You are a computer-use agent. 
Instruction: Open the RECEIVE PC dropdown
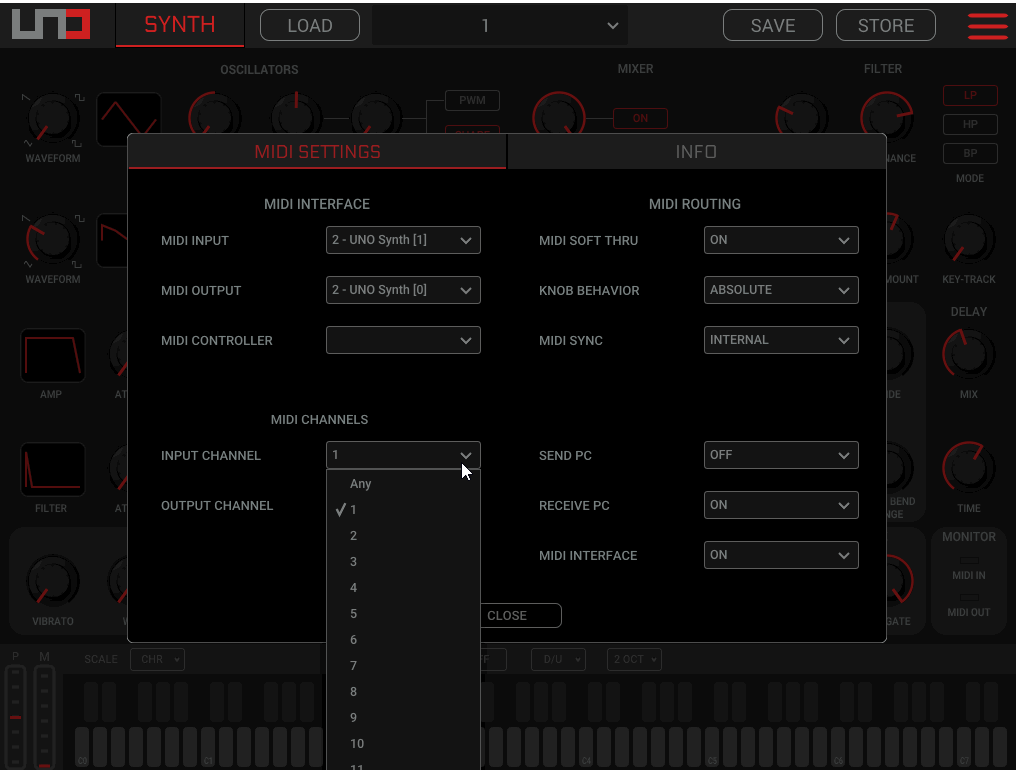click(x=781, y=505)
